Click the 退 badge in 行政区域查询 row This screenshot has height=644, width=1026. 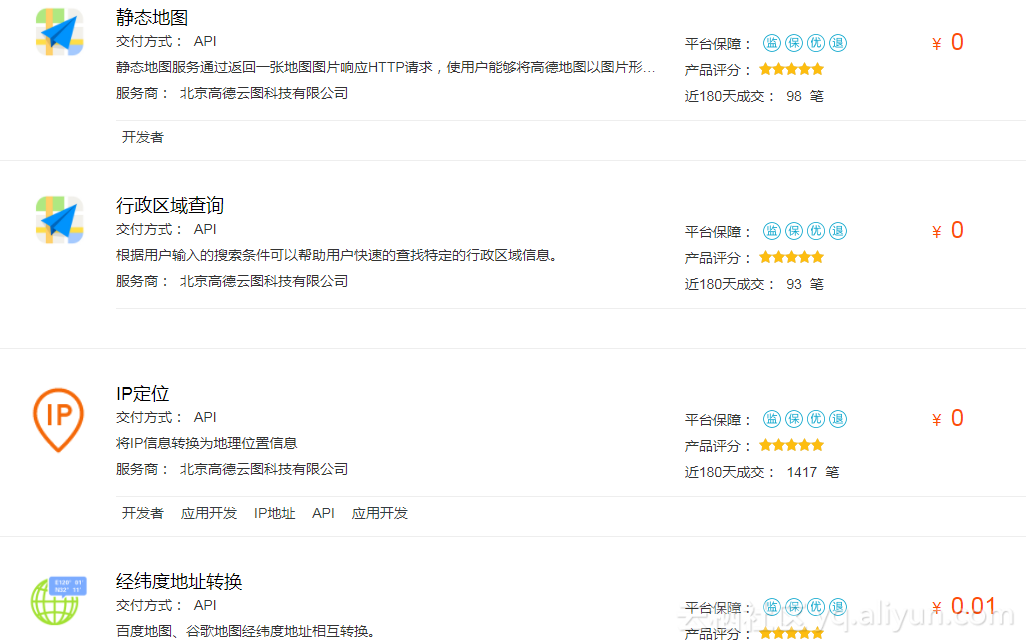point(838,231)
